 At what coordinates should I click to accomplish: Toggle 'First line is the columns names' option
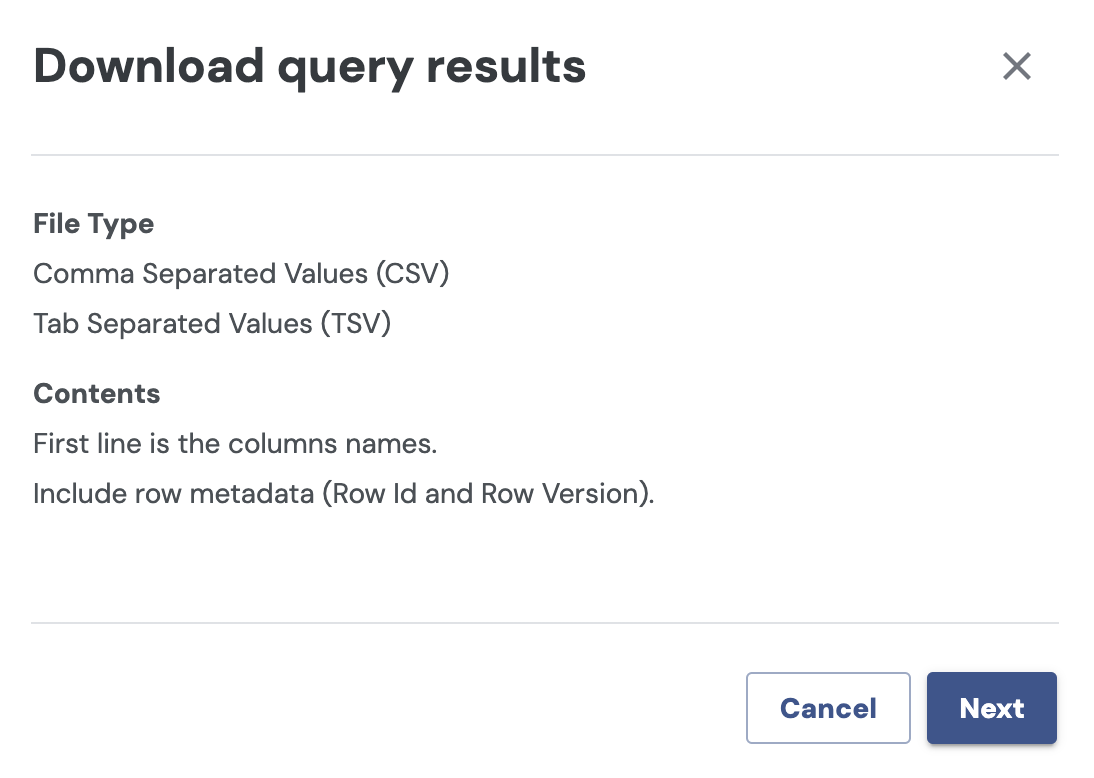pos(235,443)
